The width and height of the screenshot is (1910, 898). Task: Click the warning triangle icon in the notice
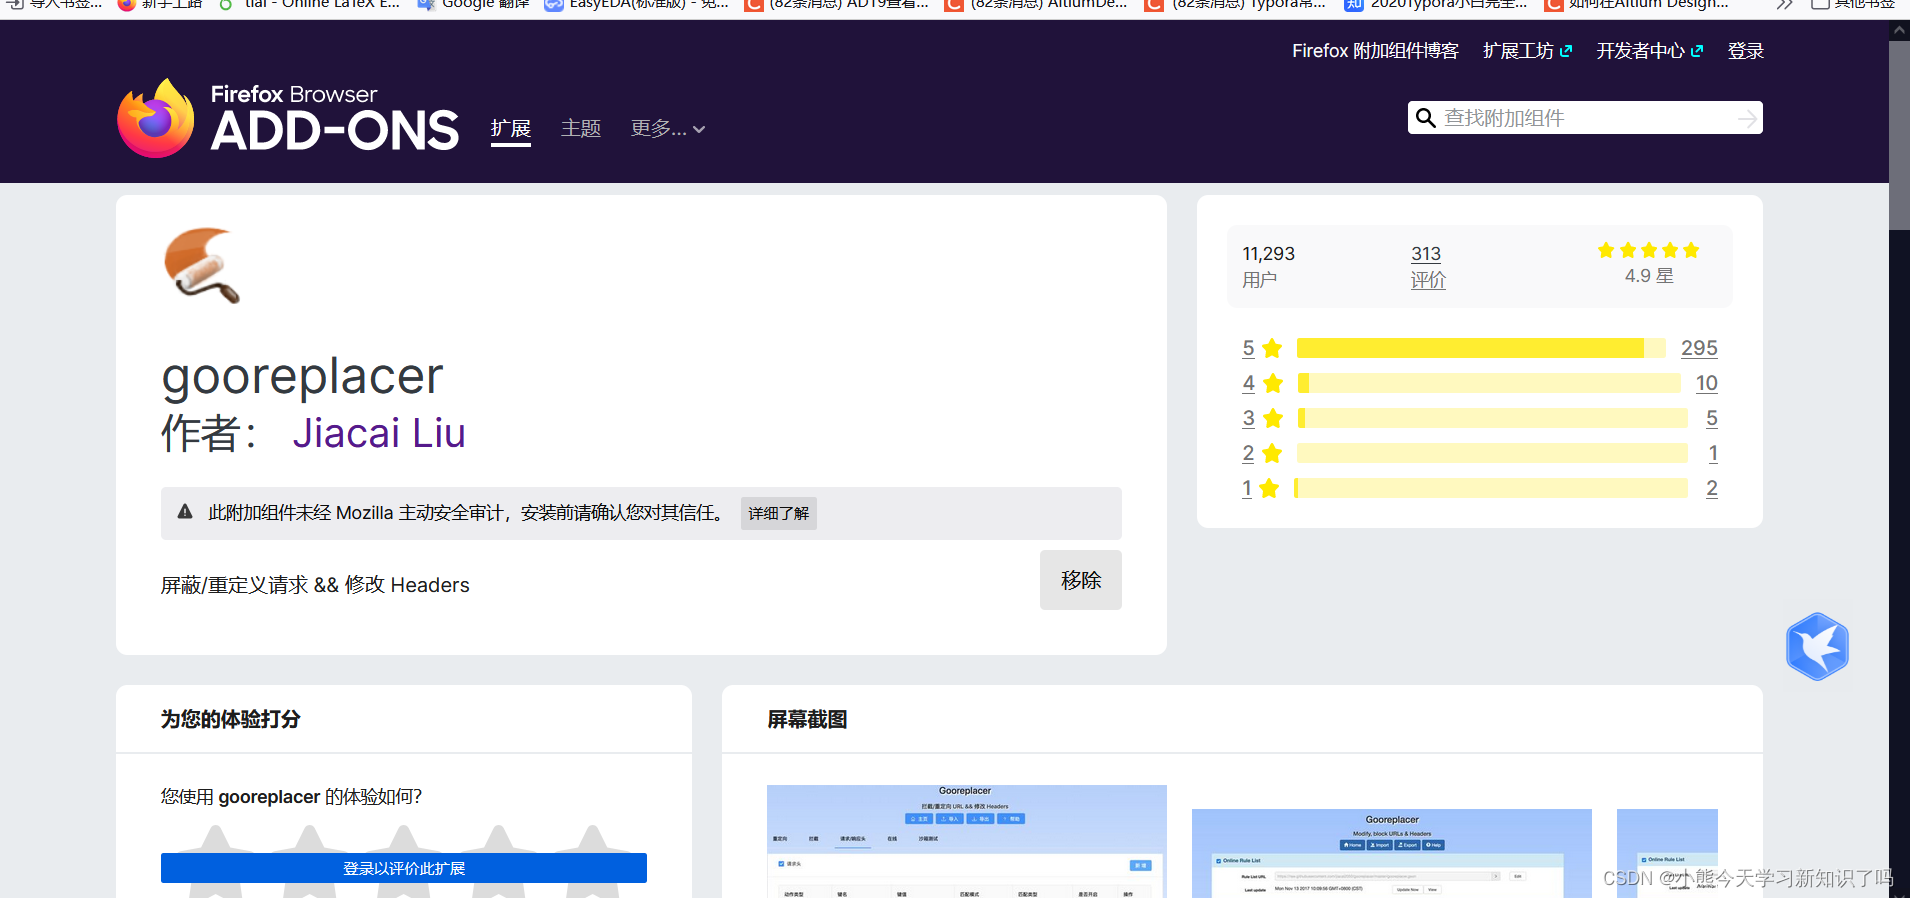(x=185, y=512)
